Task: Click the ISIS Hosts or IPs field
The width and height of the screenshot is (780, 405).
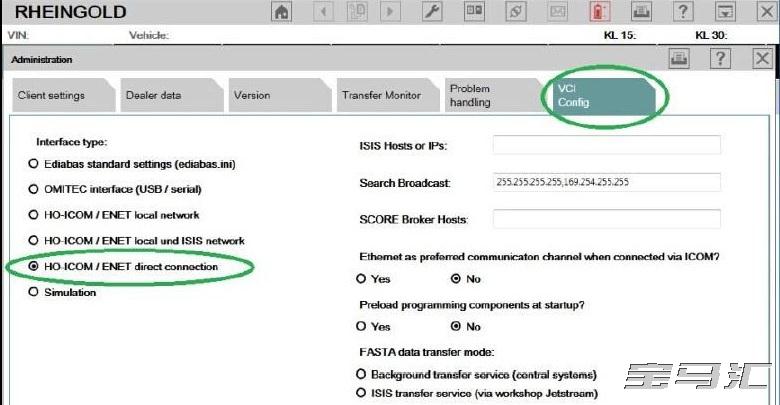Action: [606, 145]
